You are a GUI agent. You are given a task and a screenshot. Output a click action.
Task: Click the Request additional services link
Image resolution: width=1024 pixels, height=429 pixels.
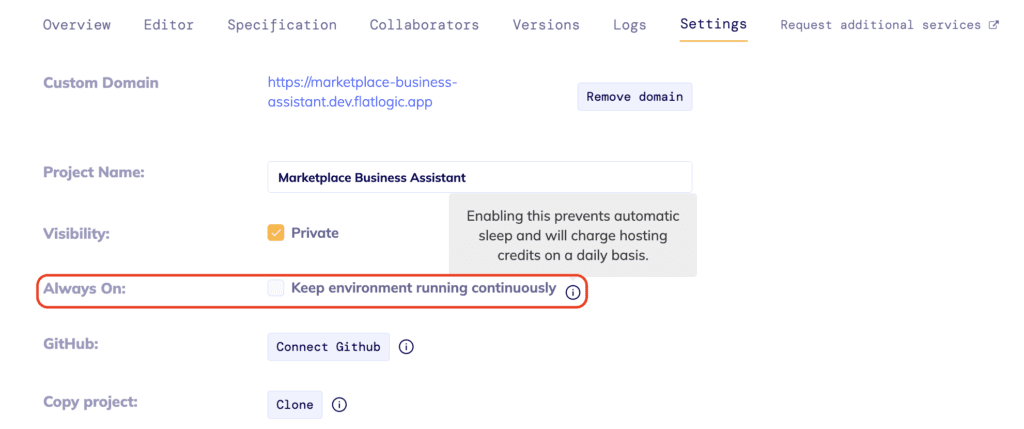pos(880,25)
